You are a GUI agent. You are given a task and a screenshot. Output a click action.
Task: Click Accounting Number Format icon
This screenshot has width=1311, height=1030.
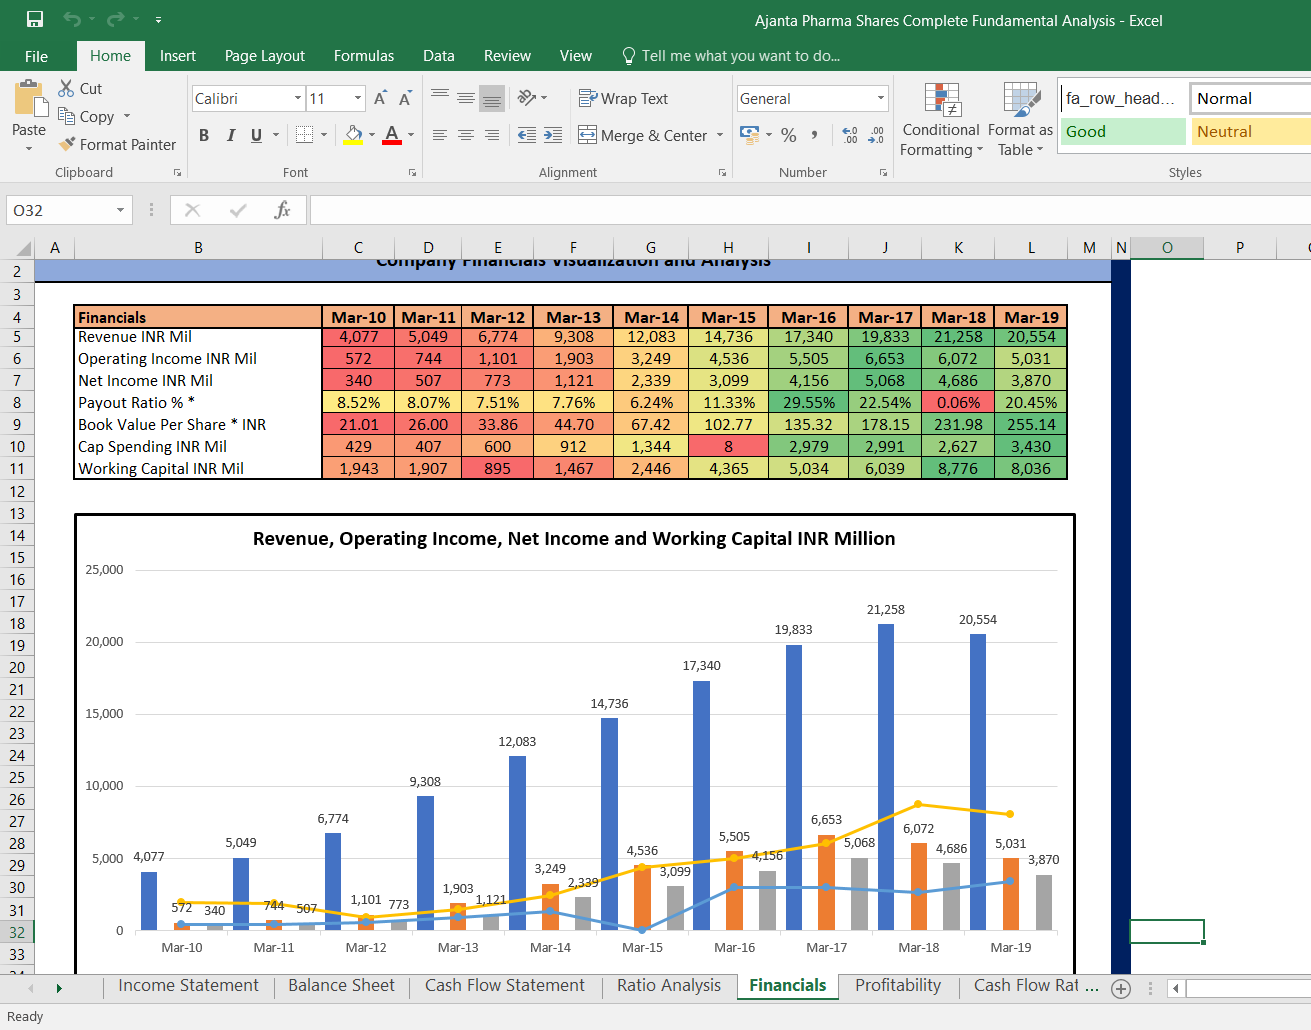point(749,133)
